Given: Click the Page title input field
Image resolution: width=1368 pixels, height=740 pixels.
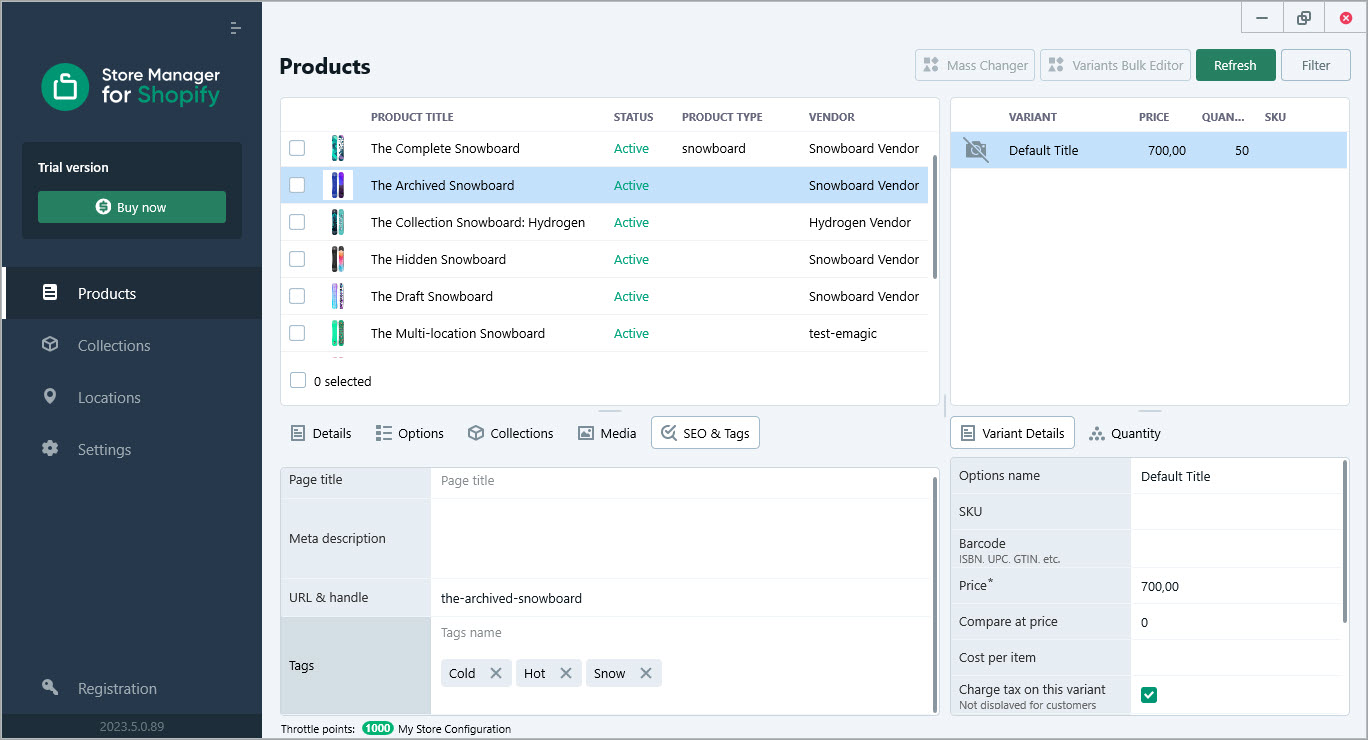Looking at the screenshot, I should coord(680,480).
